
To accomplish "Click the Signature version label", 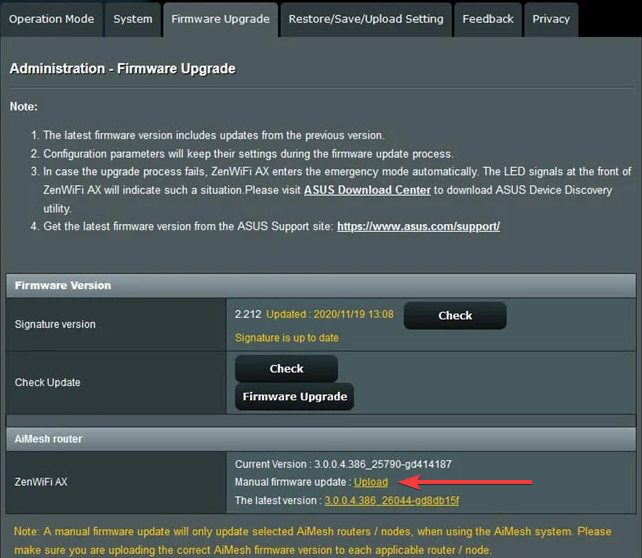I will (55, 324).
